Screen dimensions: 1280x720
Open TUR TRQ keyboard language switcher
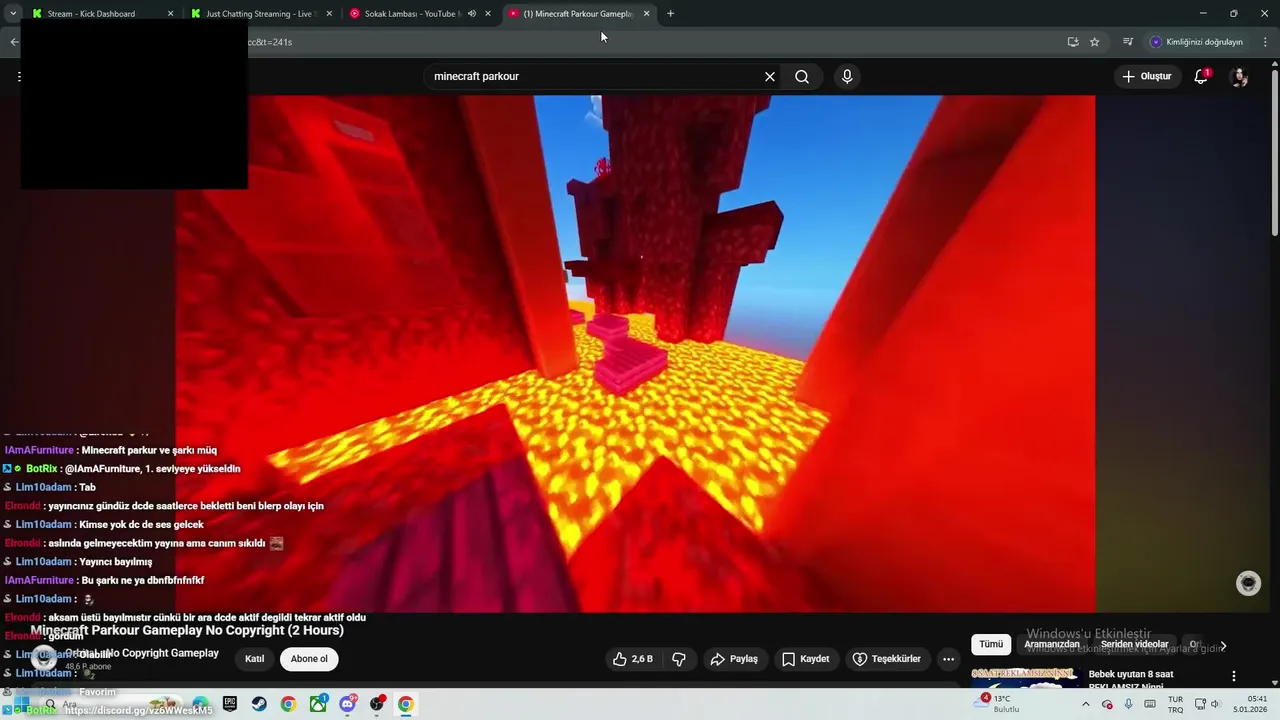(x=1176, y=704)
